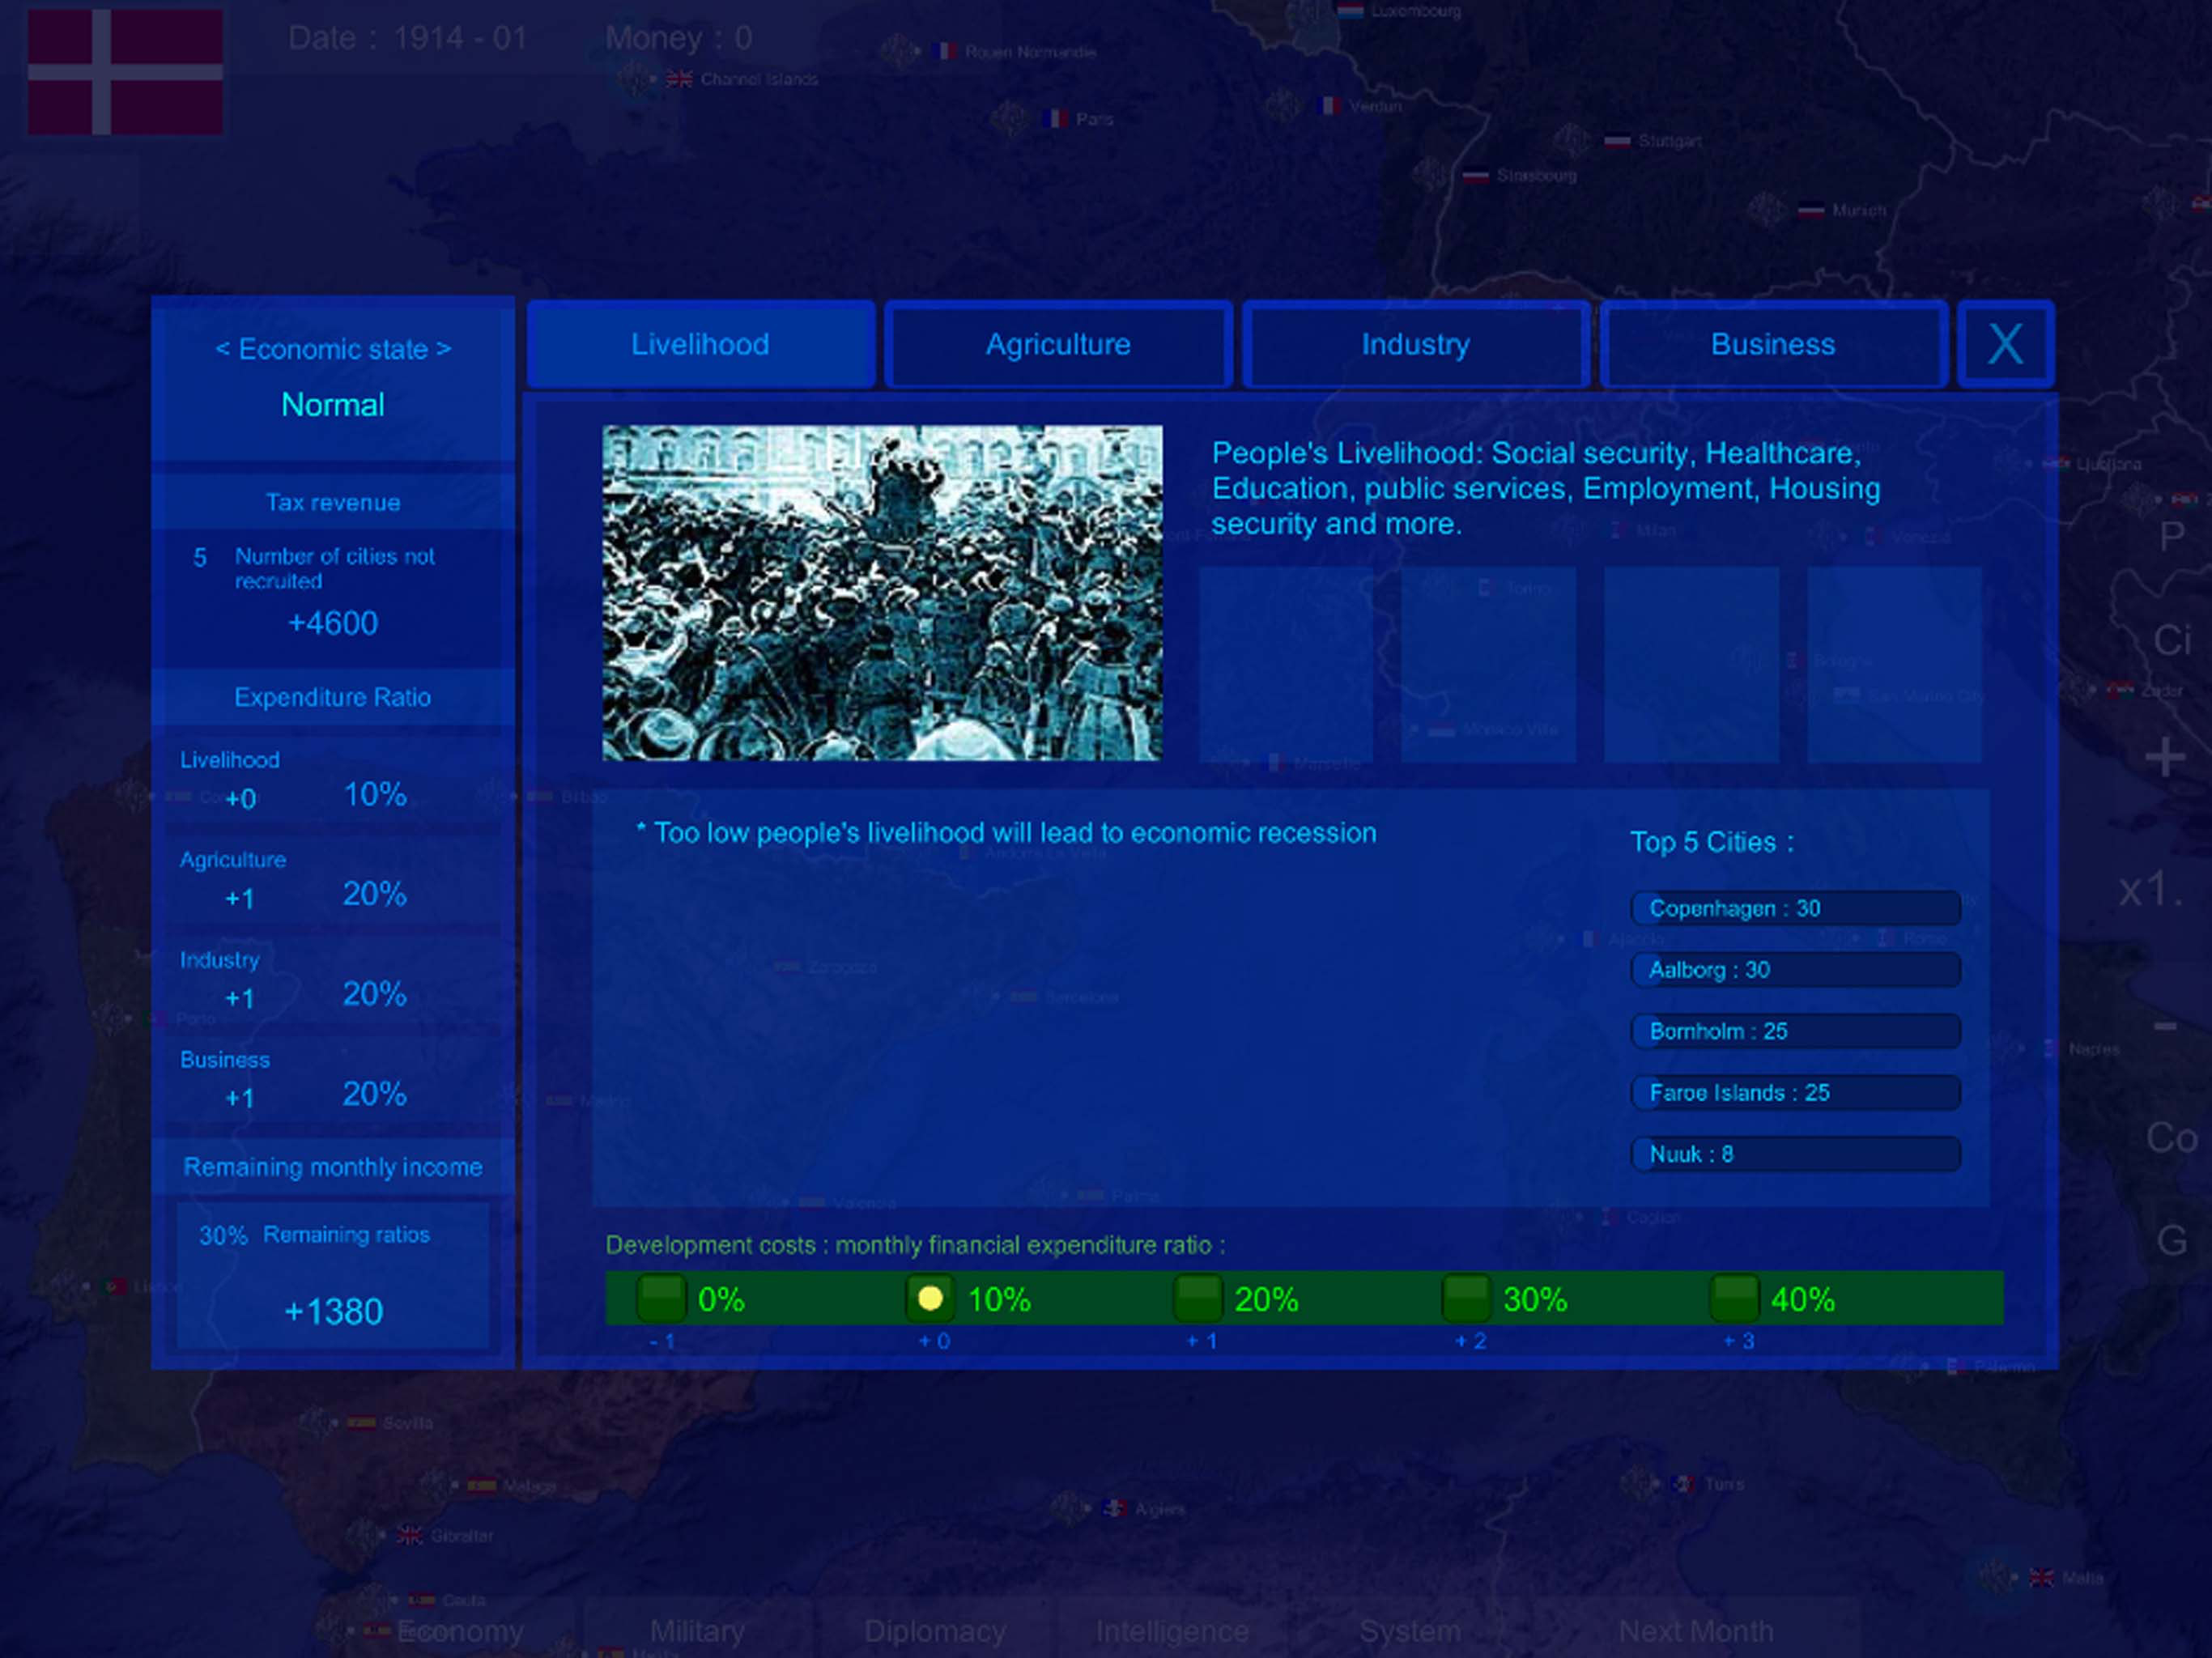Select the 20% expenditure ratio option

[1198, 1298]
